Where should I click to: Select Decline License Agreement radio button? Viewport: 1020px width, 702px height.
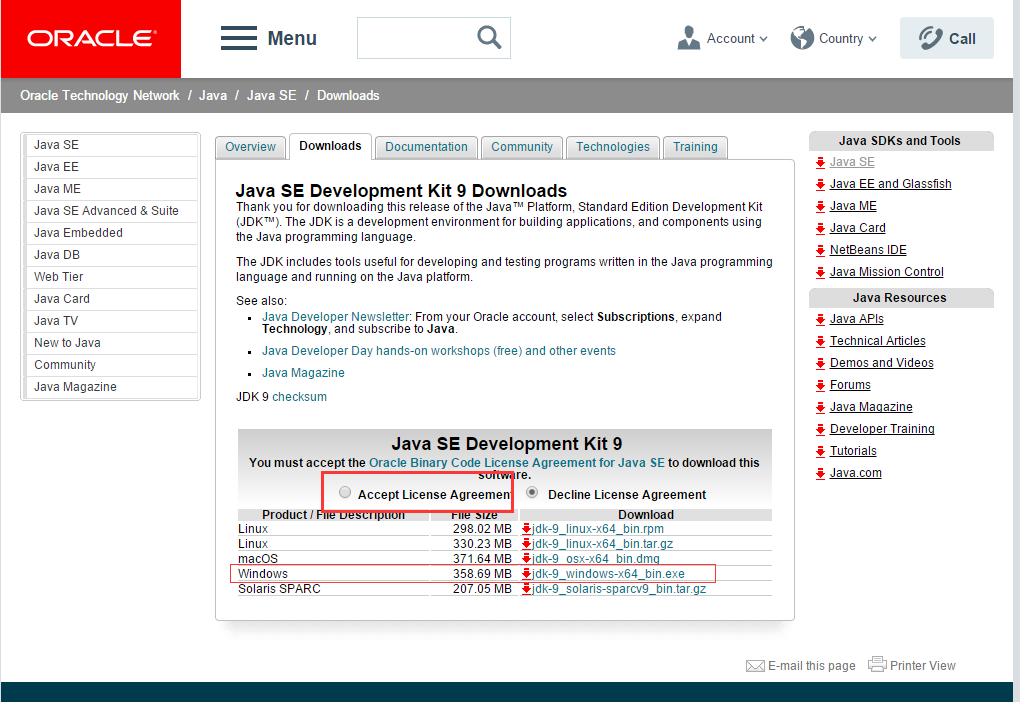coord(532,493)
